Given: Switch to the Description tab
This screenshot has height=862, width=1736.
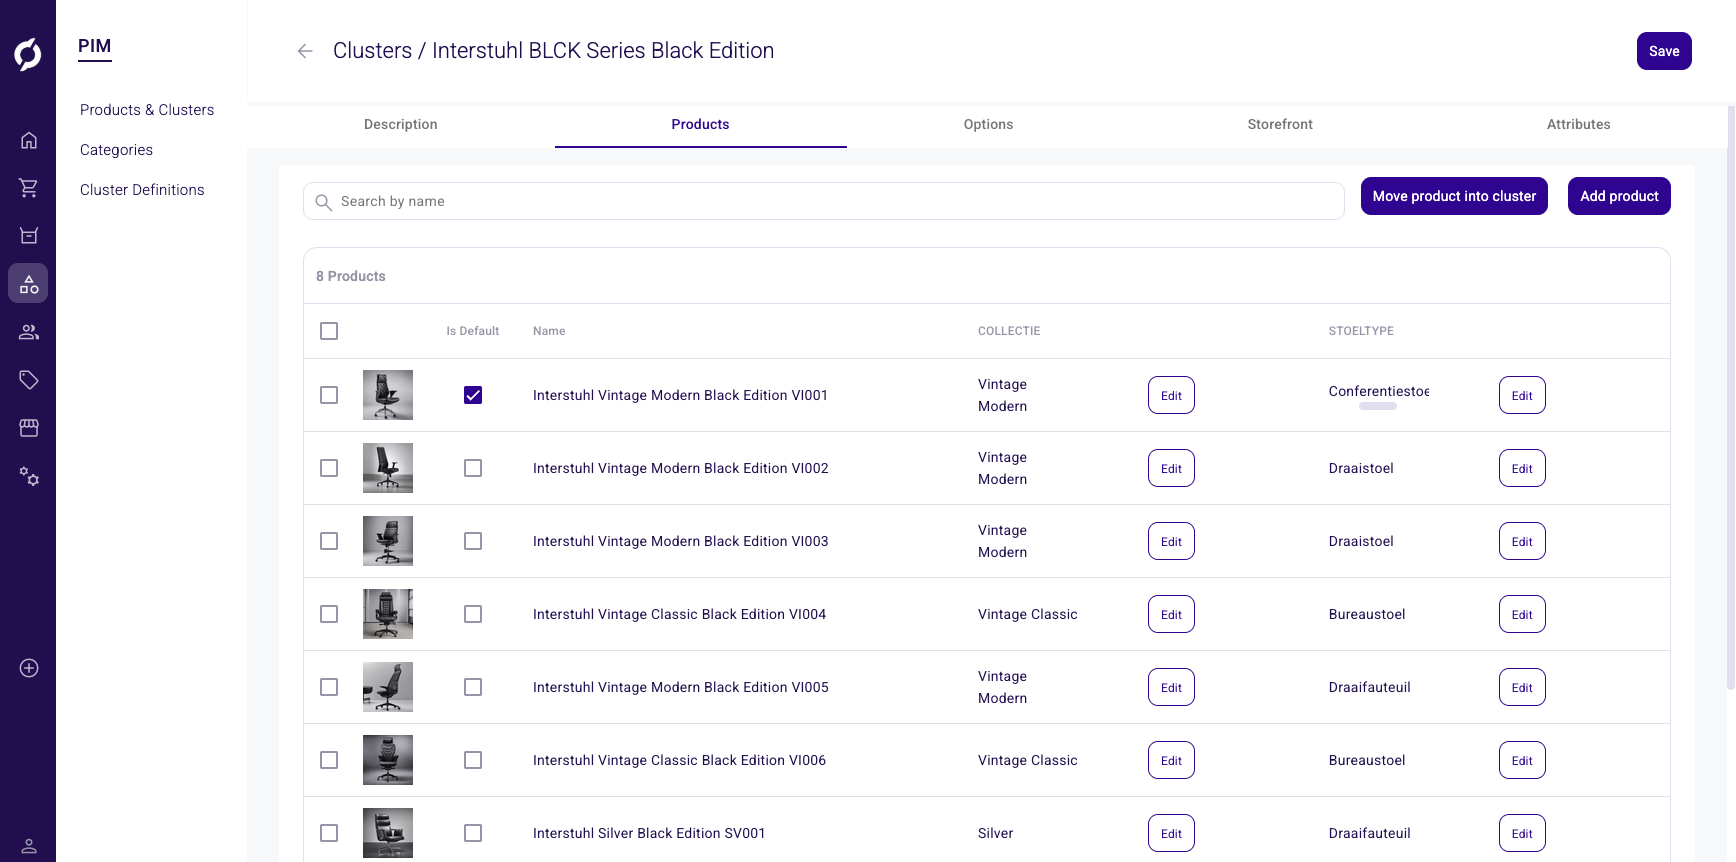Looking at the screenshot, I should click(x=401, y=125).
